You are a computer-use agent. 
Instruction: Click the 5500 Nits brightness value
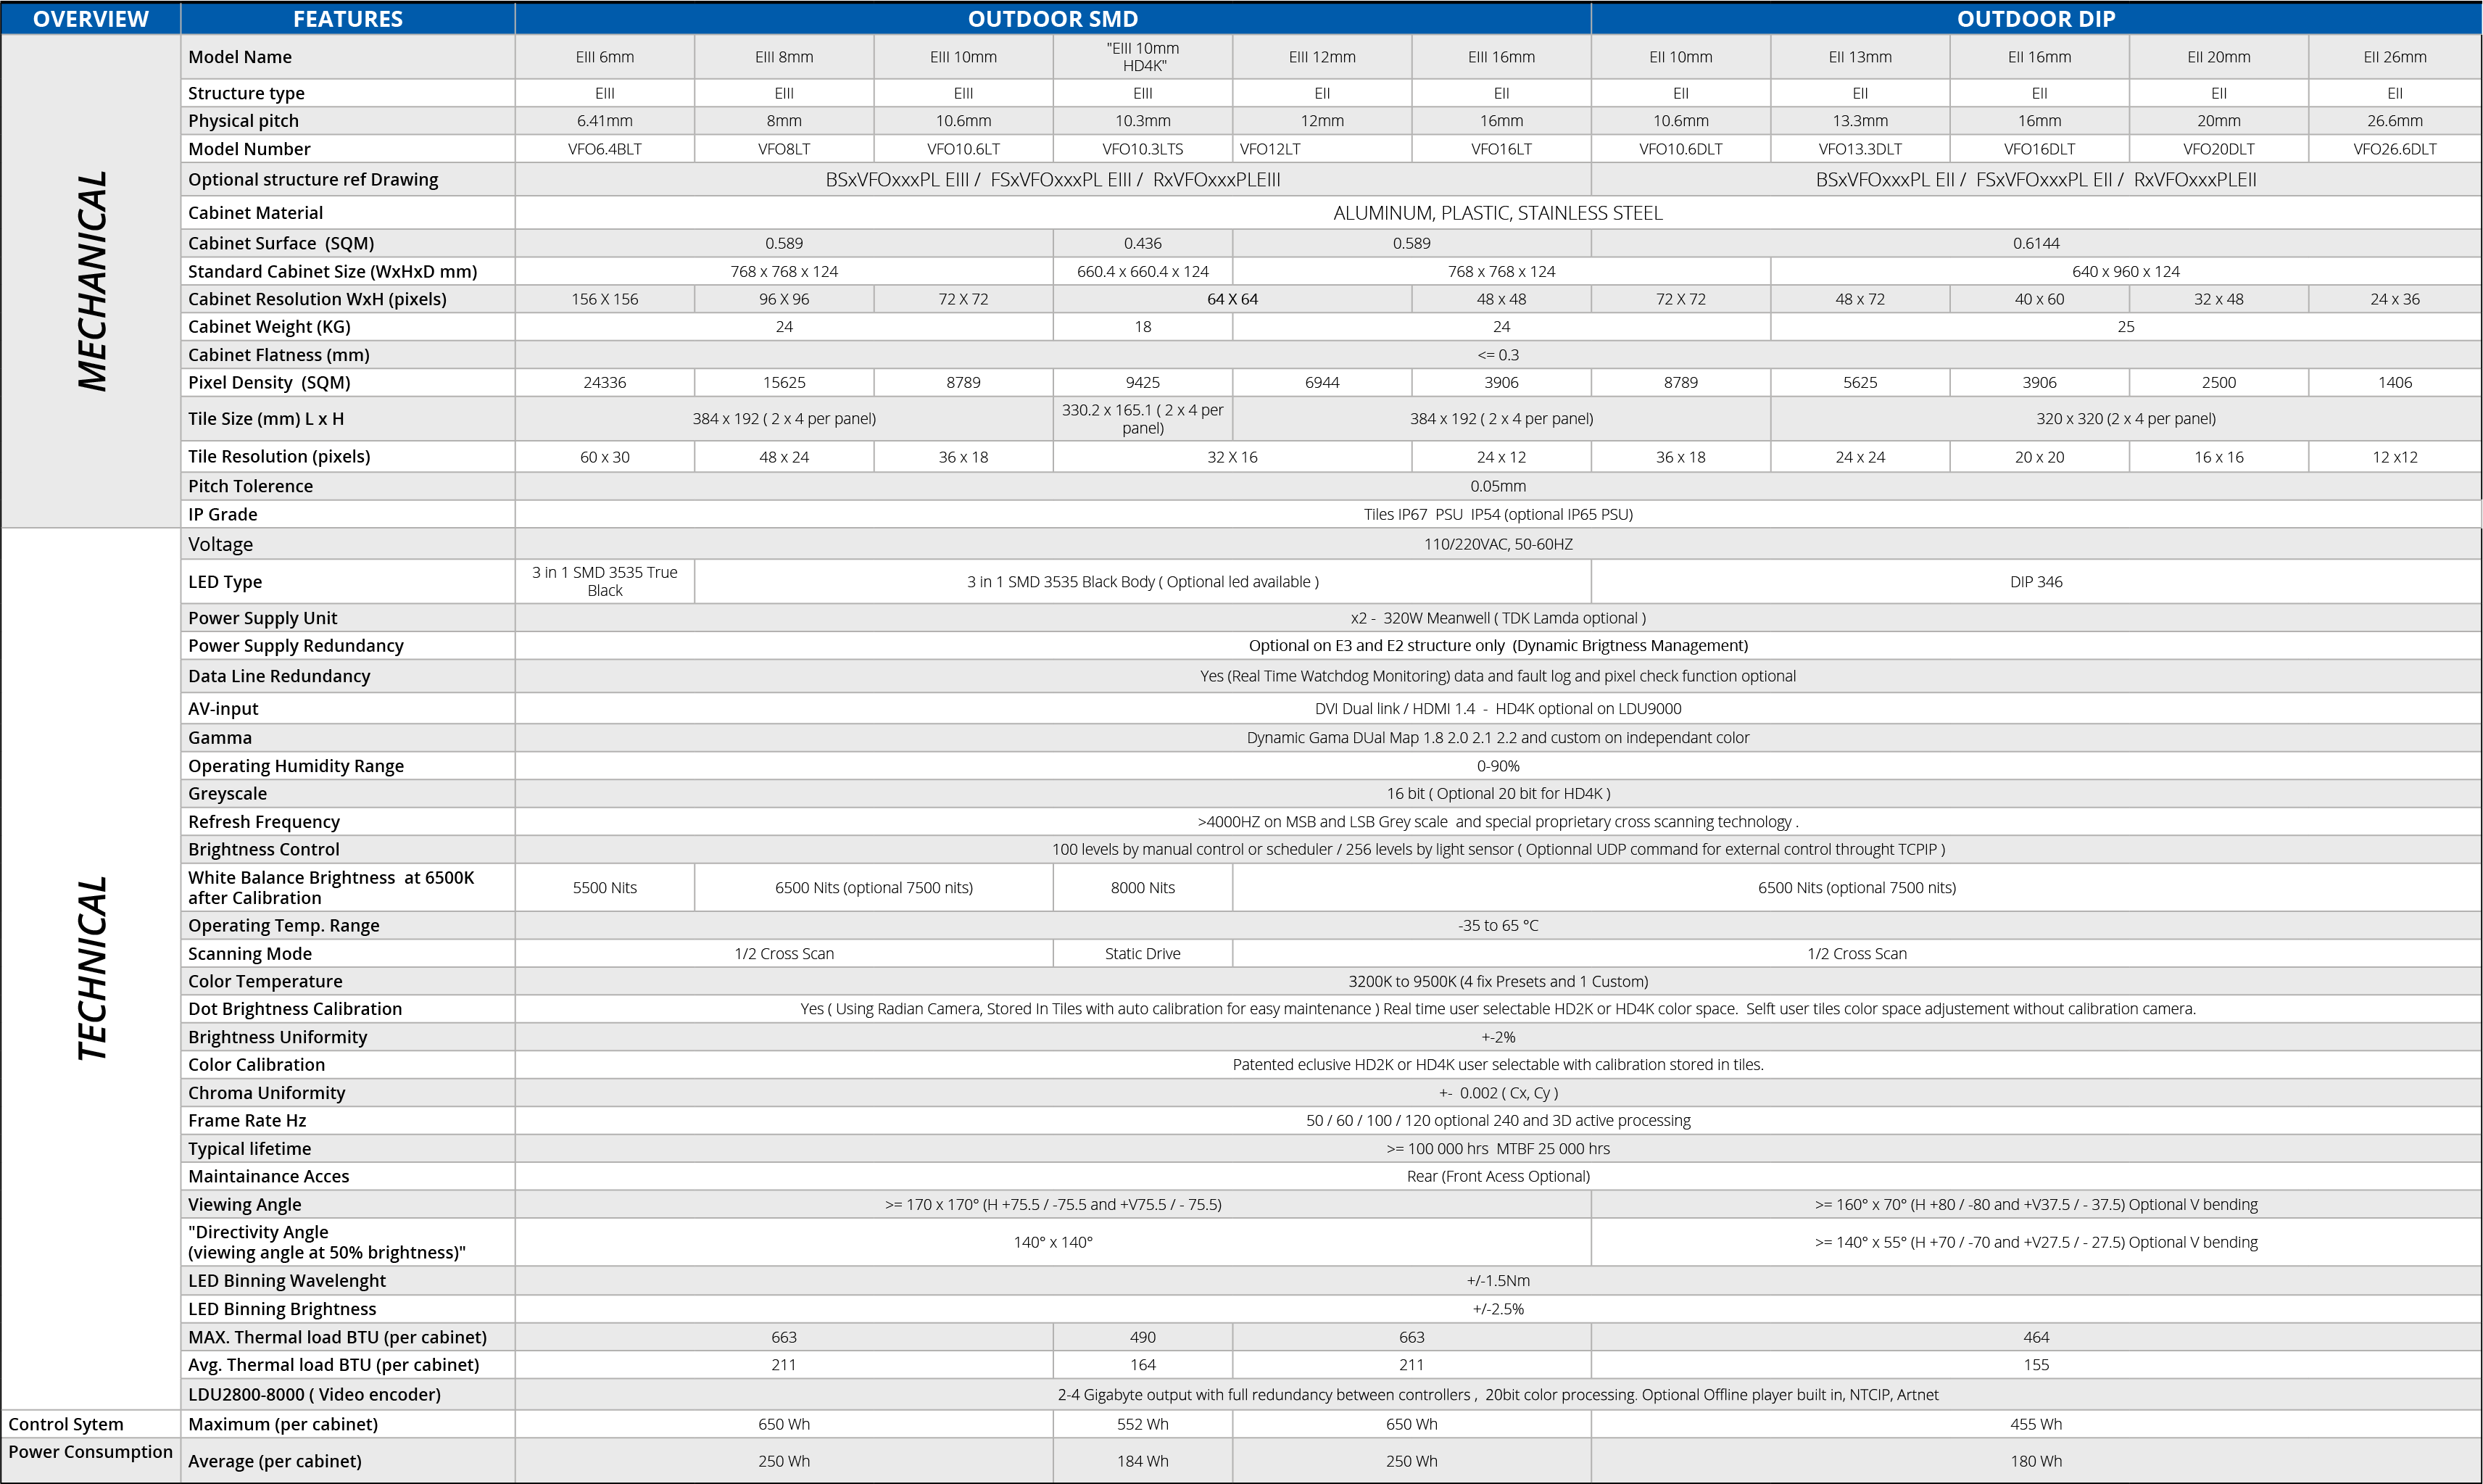605,887
